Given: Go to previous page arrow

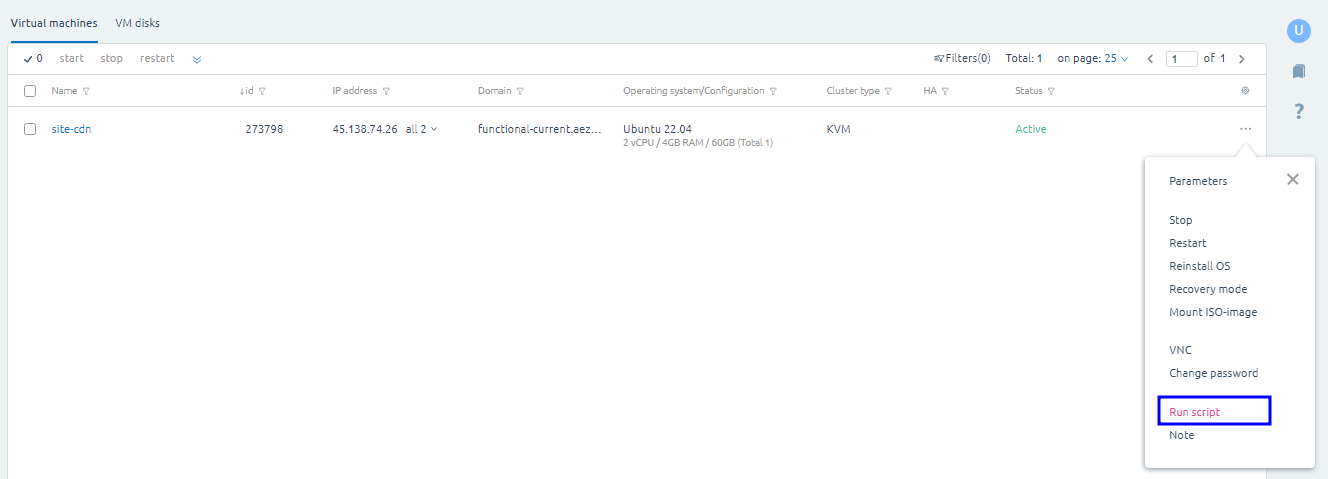Looking at the screenshot, I should [1150, 59].
